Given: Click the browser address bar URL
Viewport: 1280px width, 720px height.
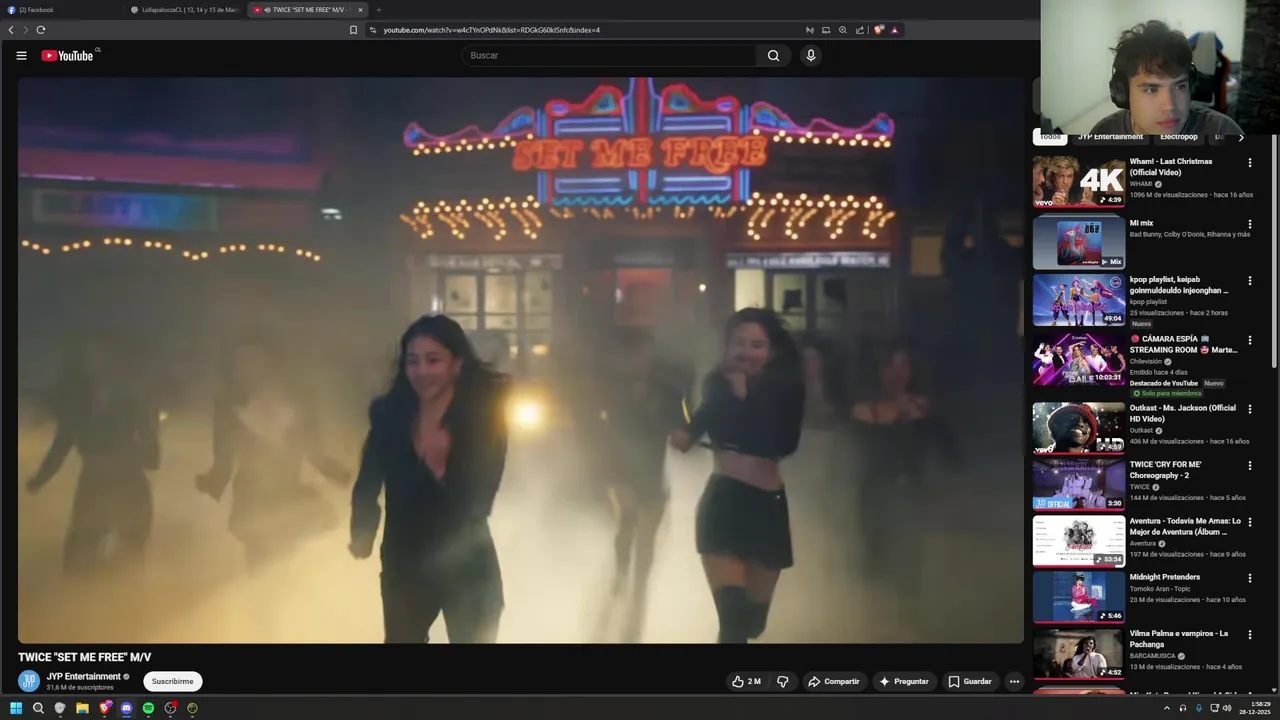Looking at the screenshot, I should click(x=491, y=30).
